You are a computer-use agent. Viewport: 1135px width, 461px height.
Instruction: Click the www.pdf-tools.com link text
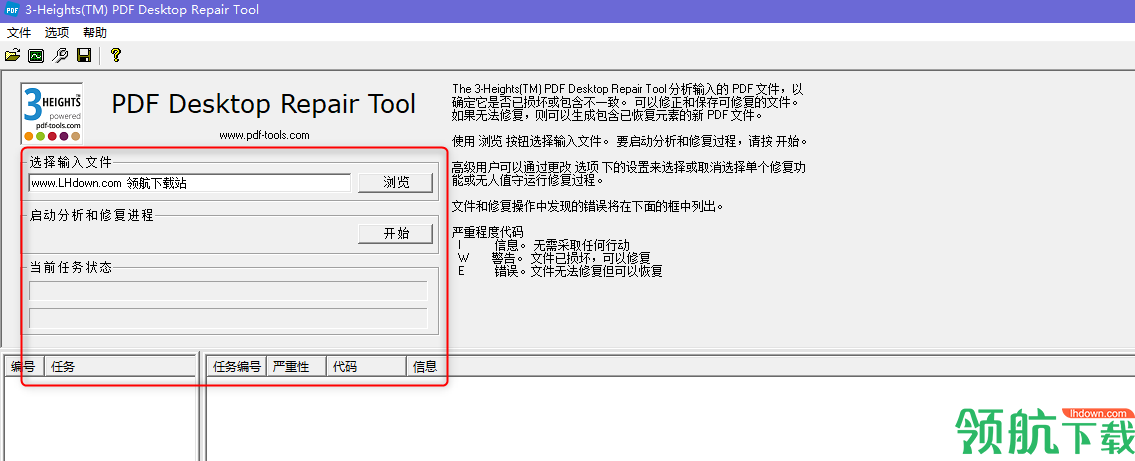click(264, 135)
